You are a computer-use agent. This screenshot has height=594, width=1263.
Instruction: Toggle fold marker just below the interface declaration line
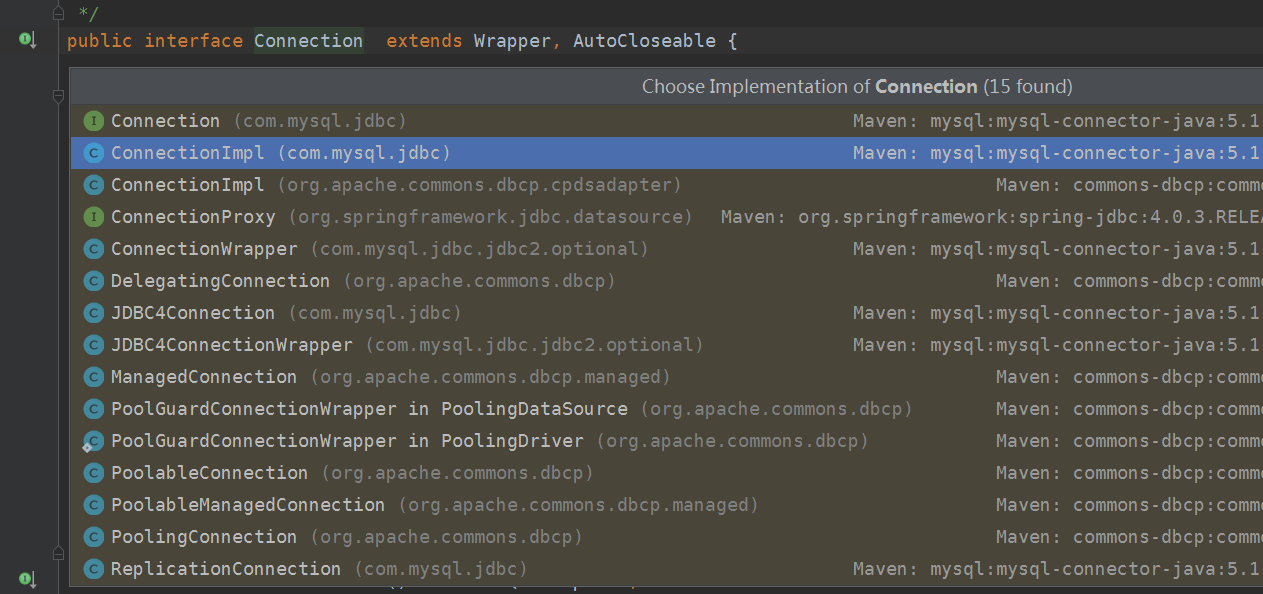click(58, 96)
